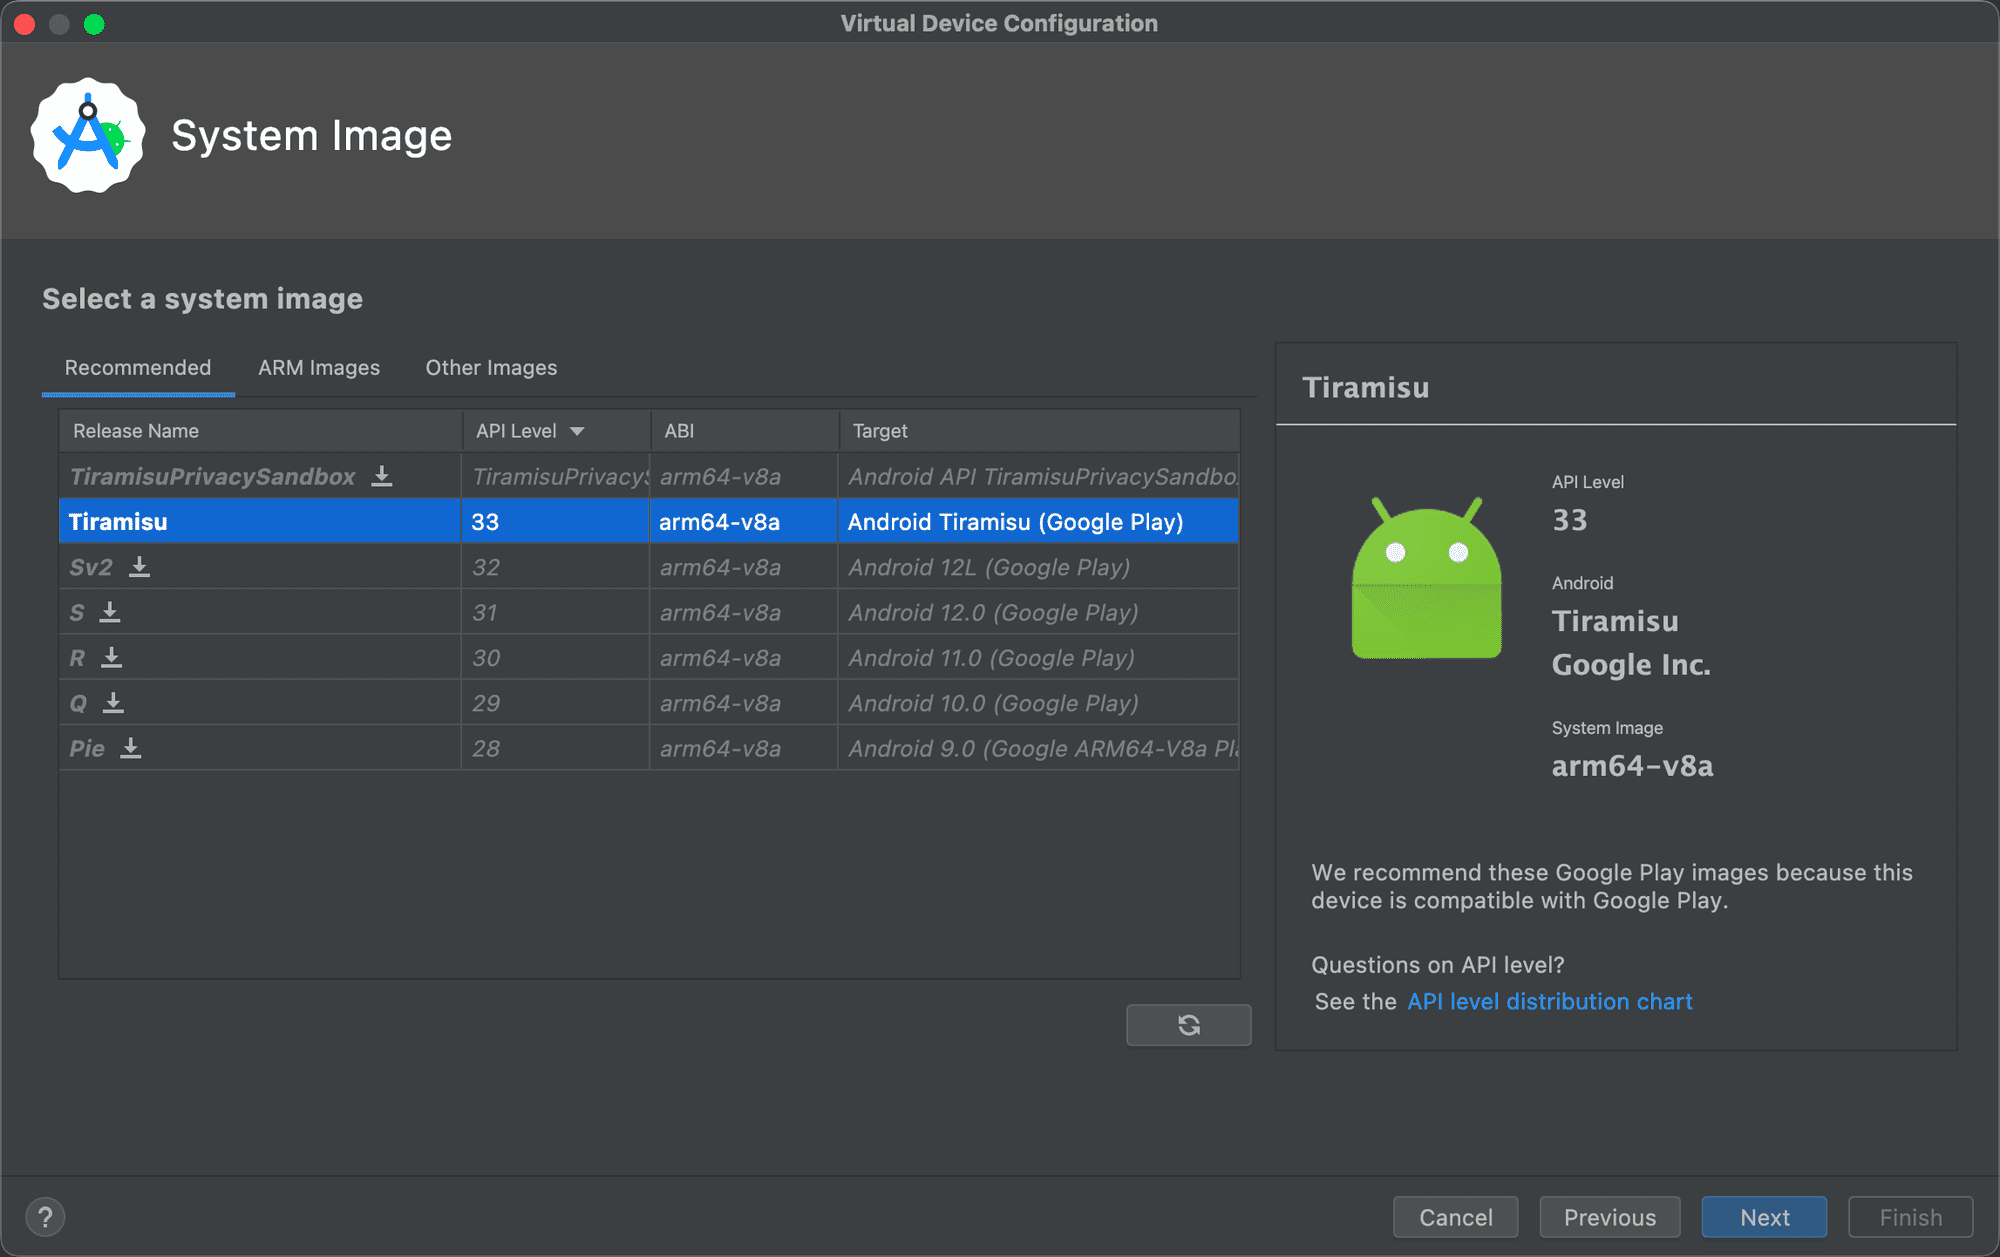Download the Pie system image
Viewport: 2000px width, 1257px height.
(x=131, y=748)
